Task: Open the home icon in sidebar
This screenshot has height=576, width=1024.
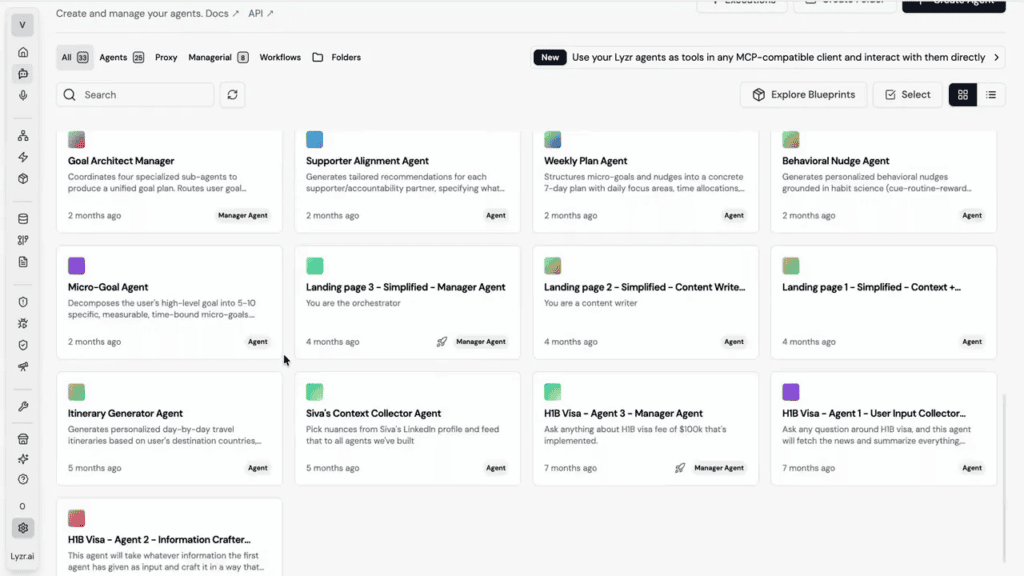Action: [x=23, y=52]
